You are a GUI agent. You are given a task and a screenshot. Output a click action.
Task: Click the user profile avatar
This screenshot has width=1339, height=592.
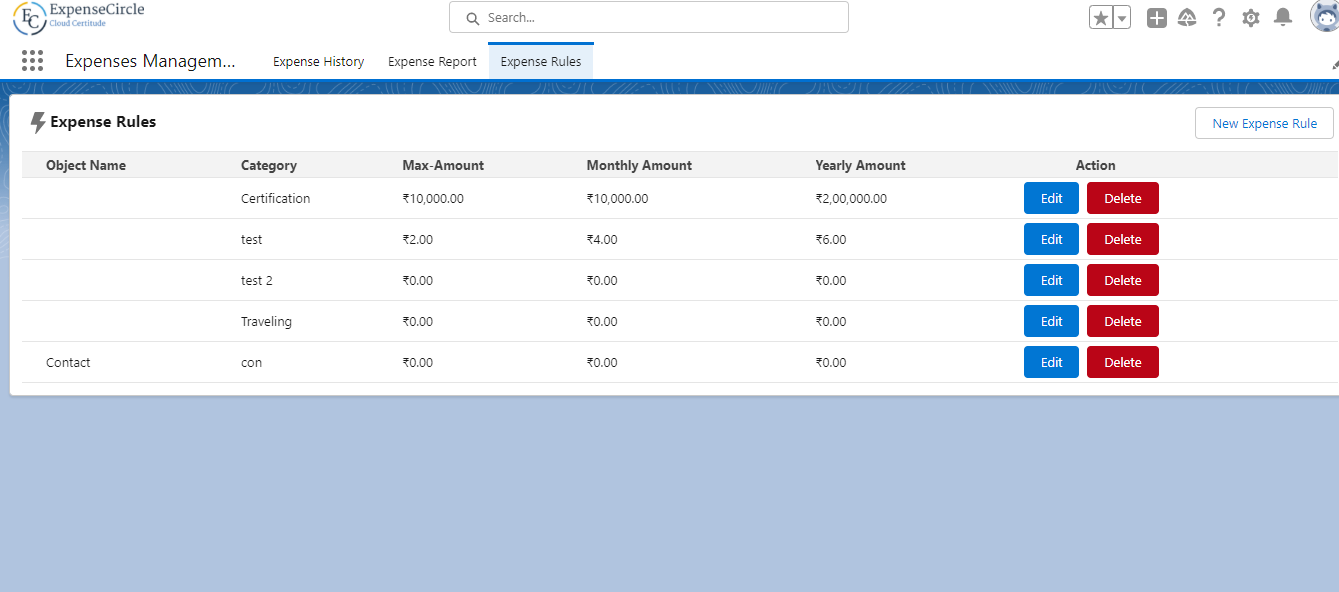coord(1325,16)
